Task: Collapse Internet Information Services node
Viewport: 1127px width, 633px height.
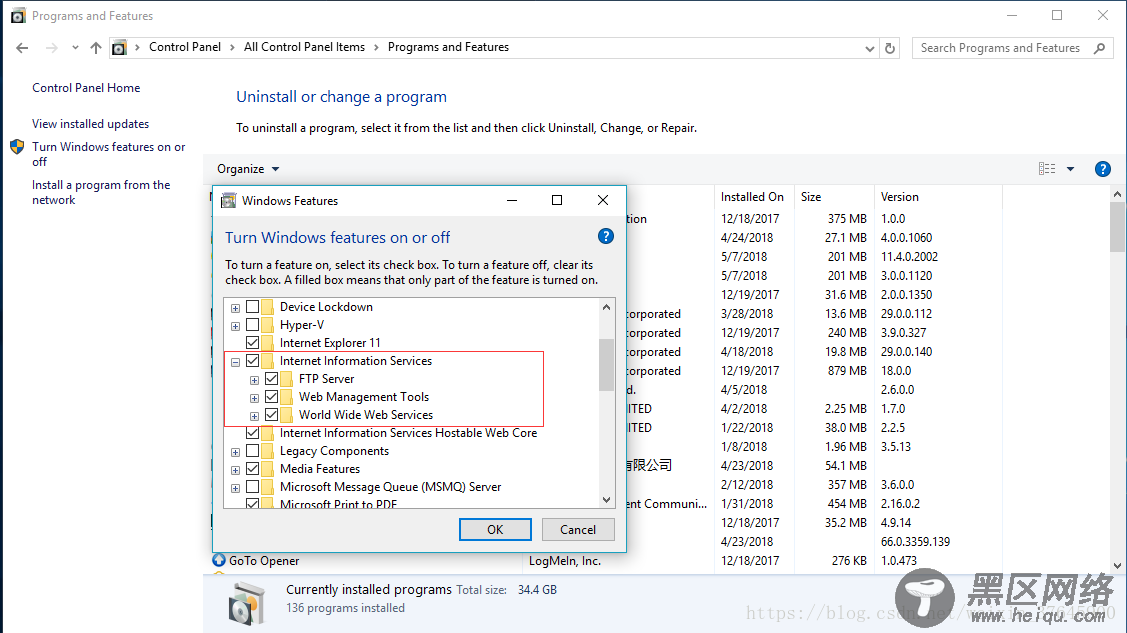Action: (x=236, y=361)
